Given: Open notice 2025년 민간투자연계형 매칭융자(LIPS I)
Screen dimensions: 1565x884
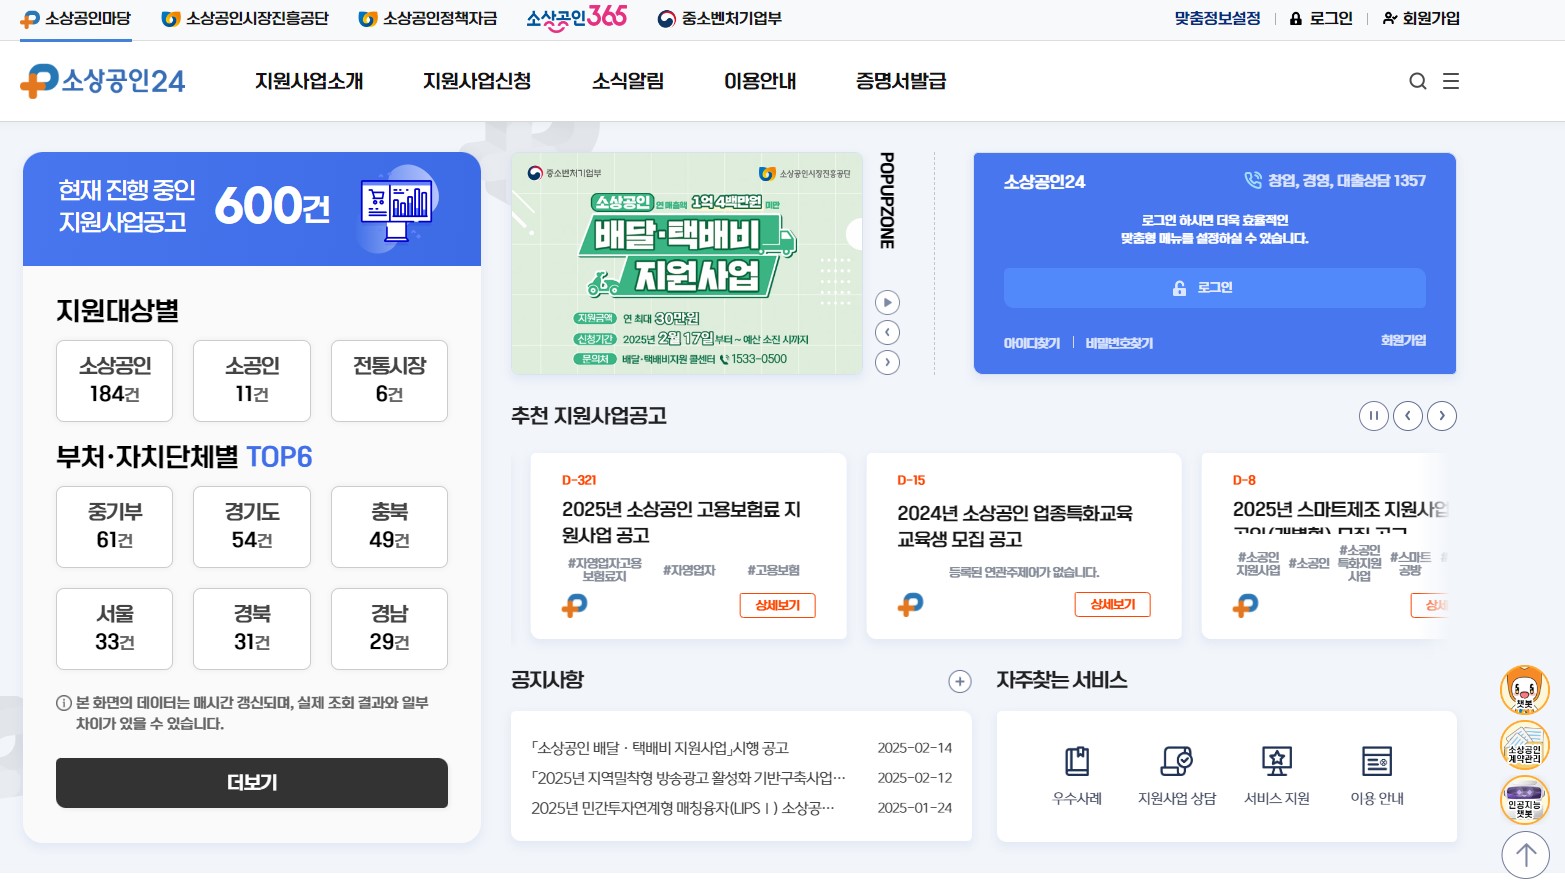Looking at the screenshot, I should tap(683, 808).
